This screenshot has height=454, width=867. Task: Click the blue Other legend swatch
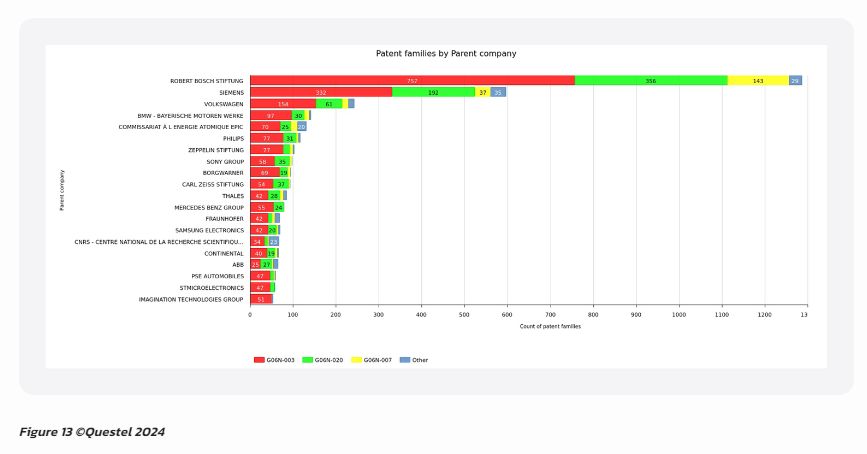[x=405, y=360]
